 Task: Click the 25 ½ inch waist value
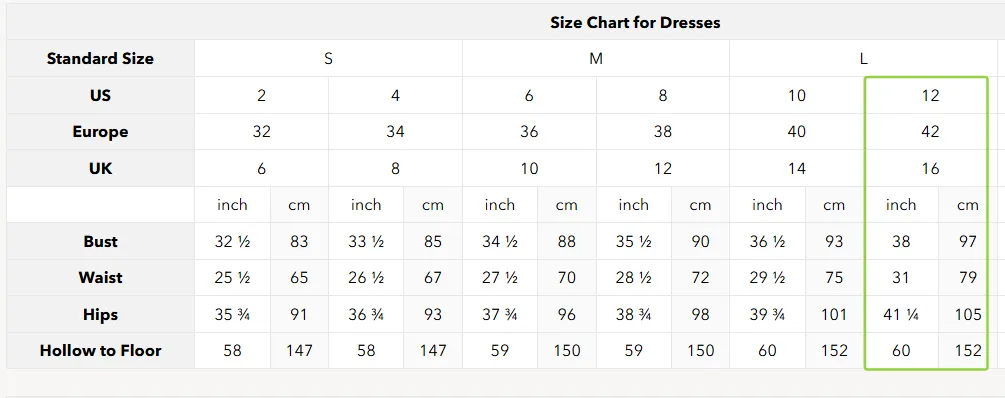pos(233,278)
